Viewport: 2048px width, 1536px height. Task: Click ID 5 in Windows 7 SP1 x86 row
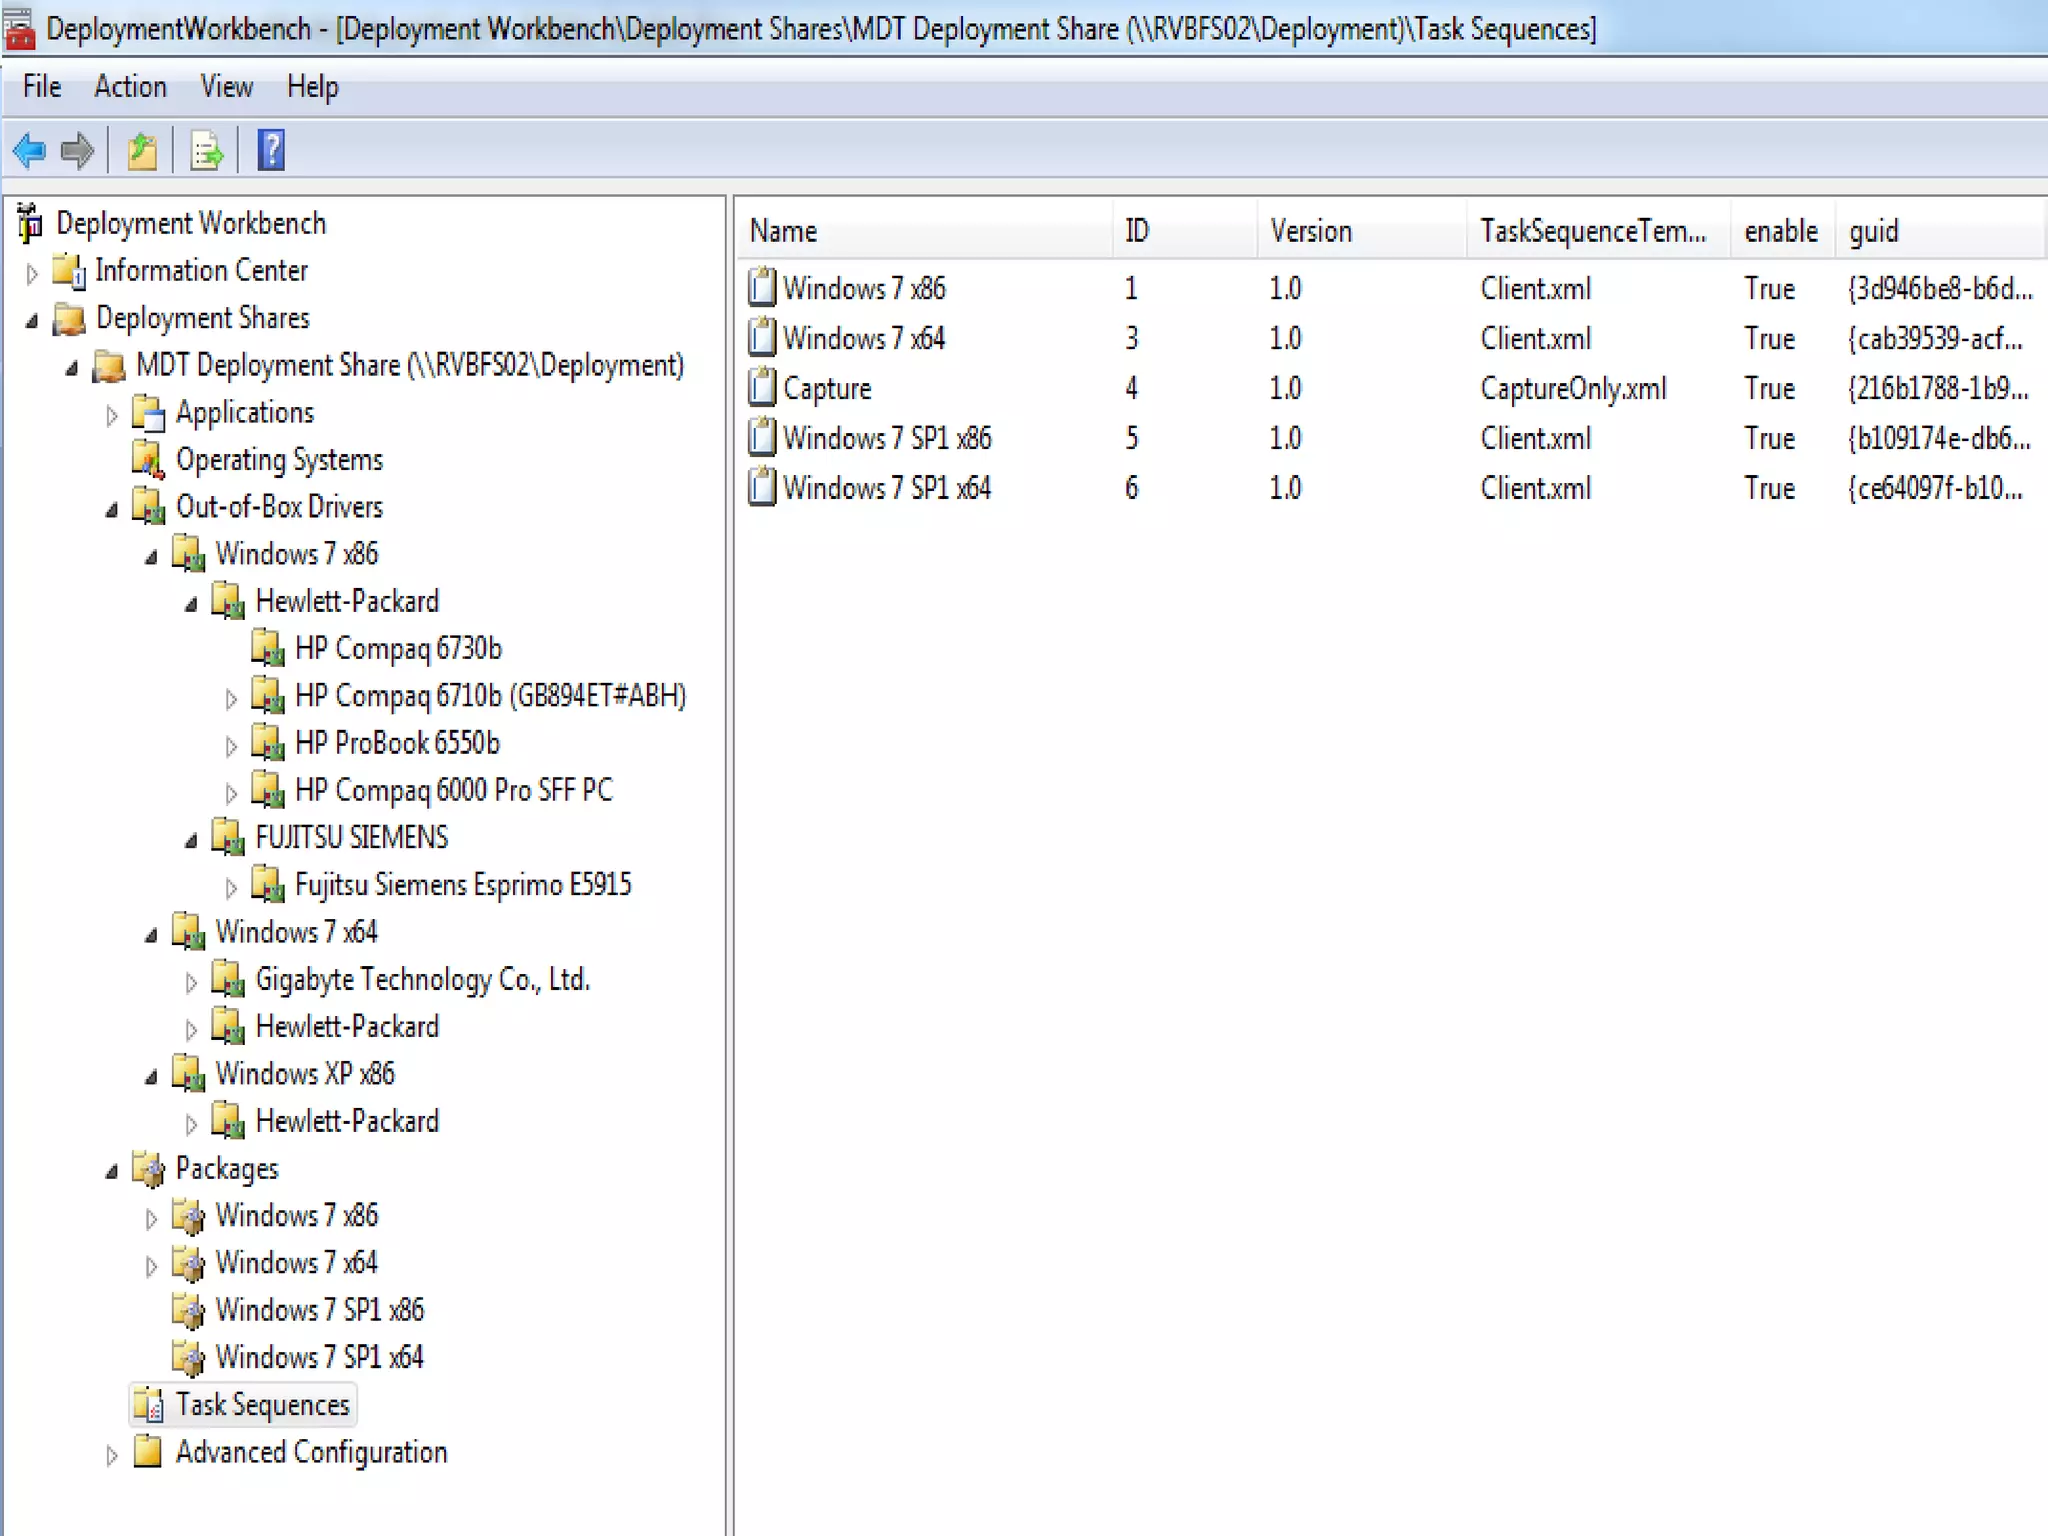(1132, 438)
